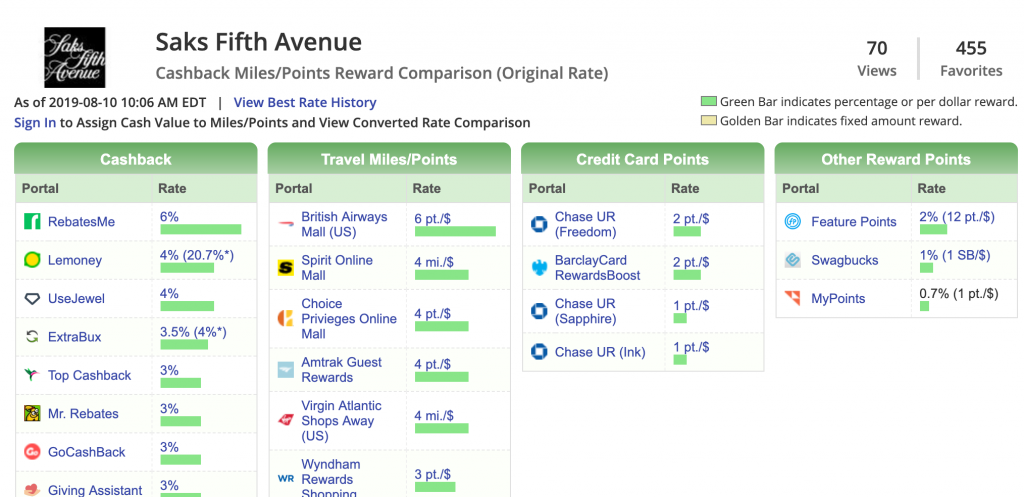The height and width of the screenshot is (497, 1024).
Task: Click the Choice Privileges Online Mall icon
Action: (285, 319)
